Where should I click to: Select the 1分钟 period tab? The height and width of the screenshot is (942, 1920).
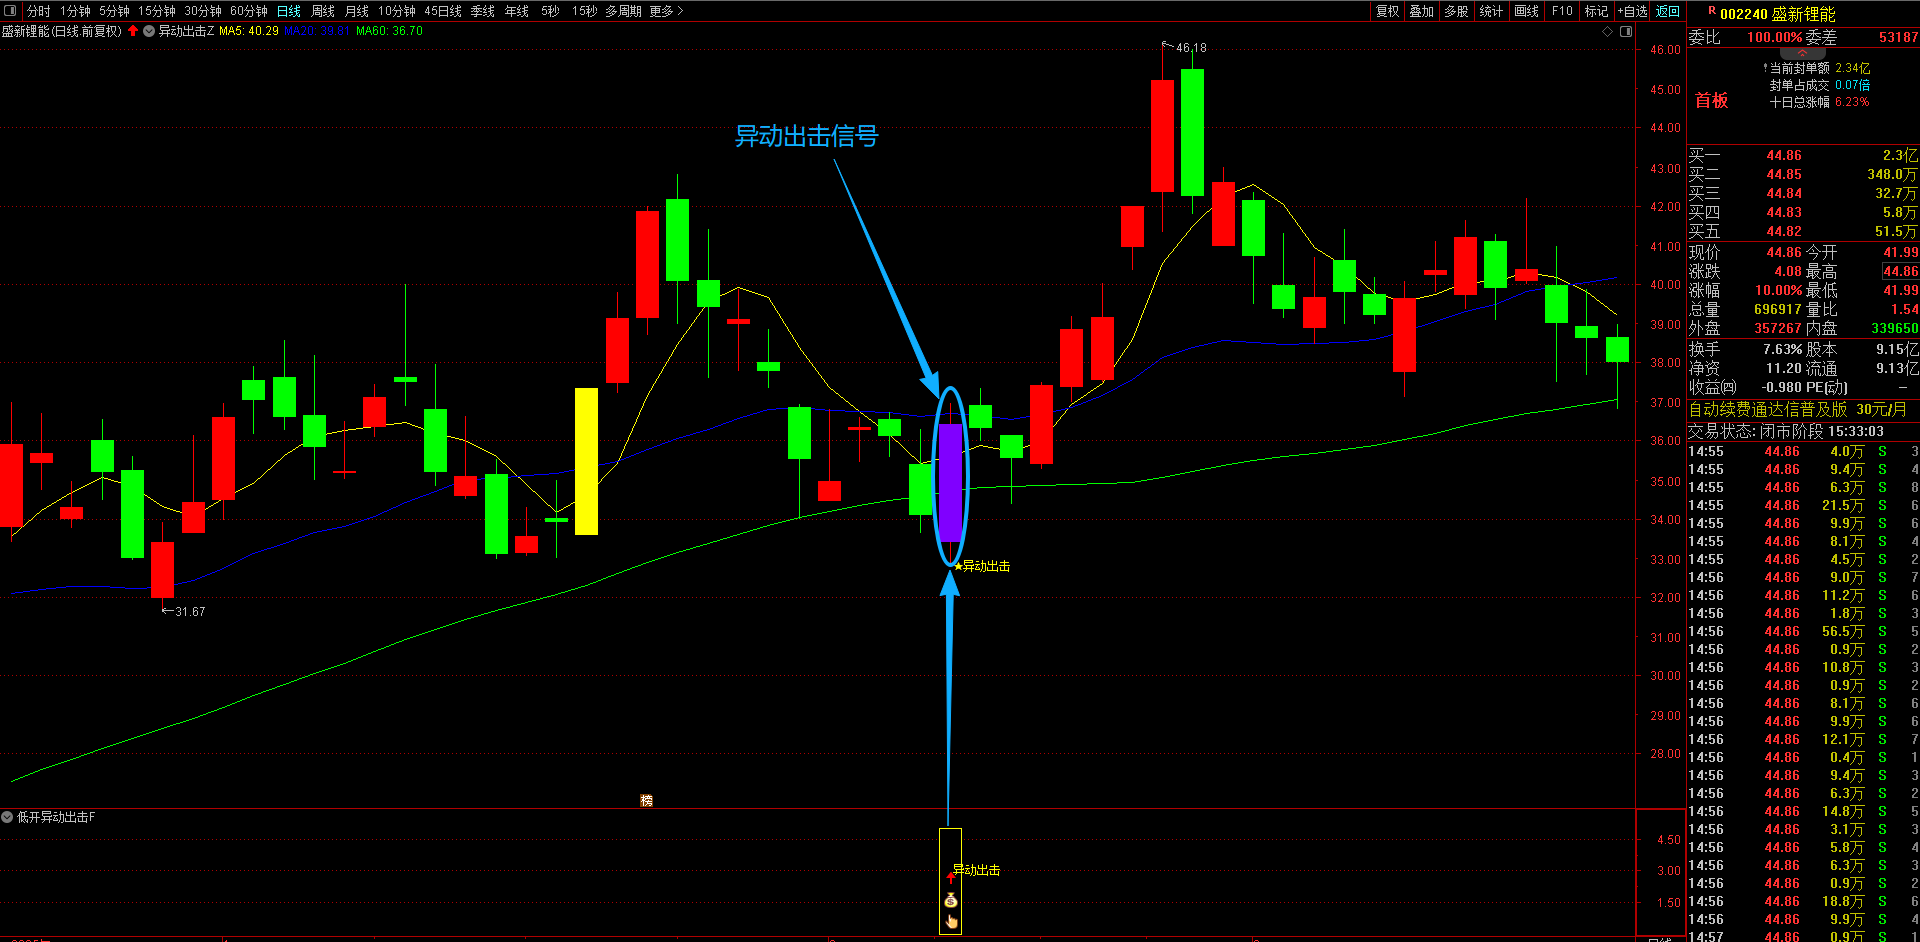point(75,11)
